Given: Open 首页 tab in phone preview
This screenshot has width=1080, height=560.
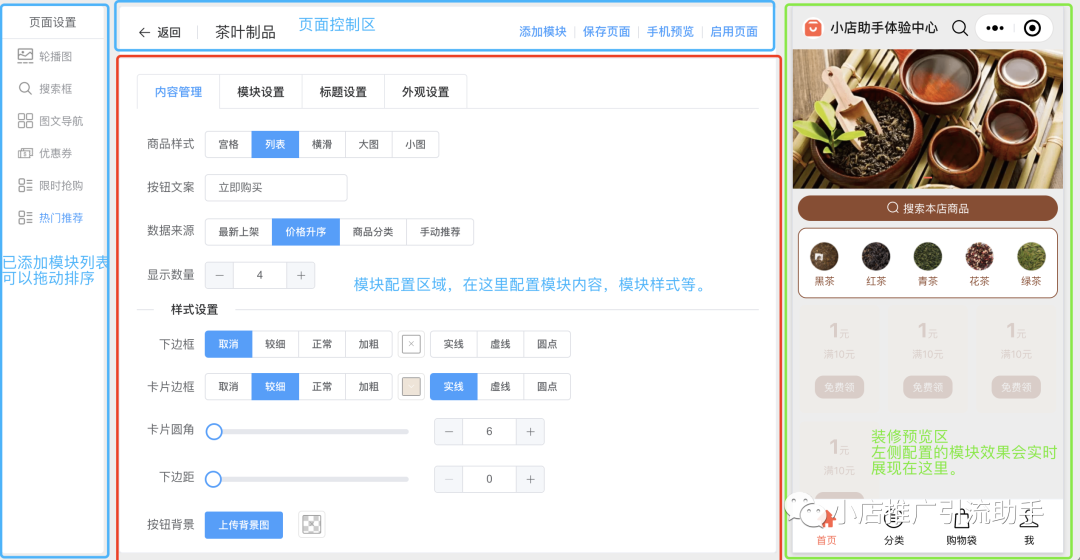Looking at the screenshot, I should click(827, 530).
